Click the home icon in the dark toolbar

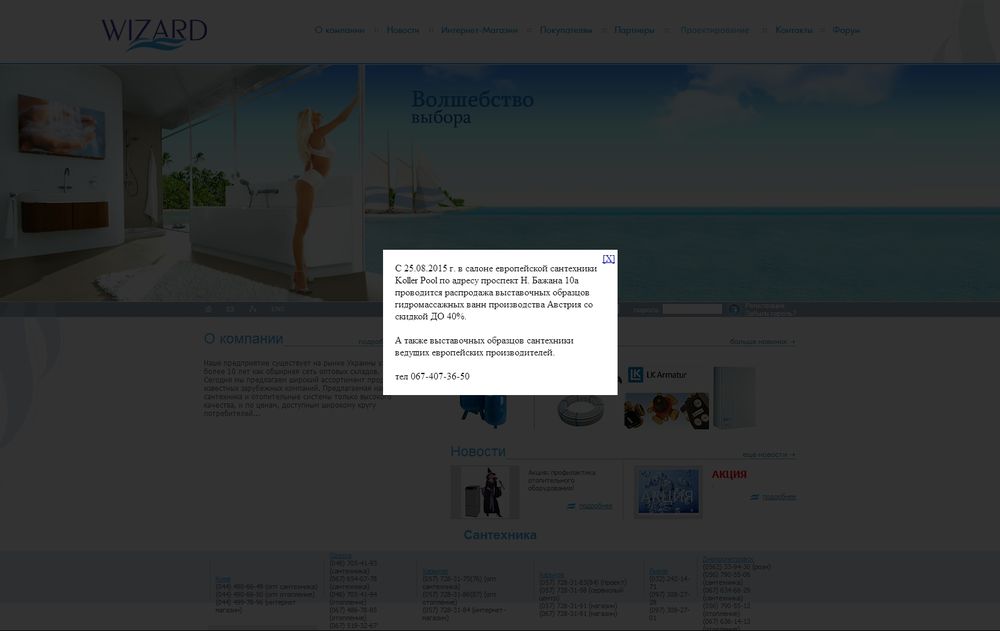coord(209,309)
